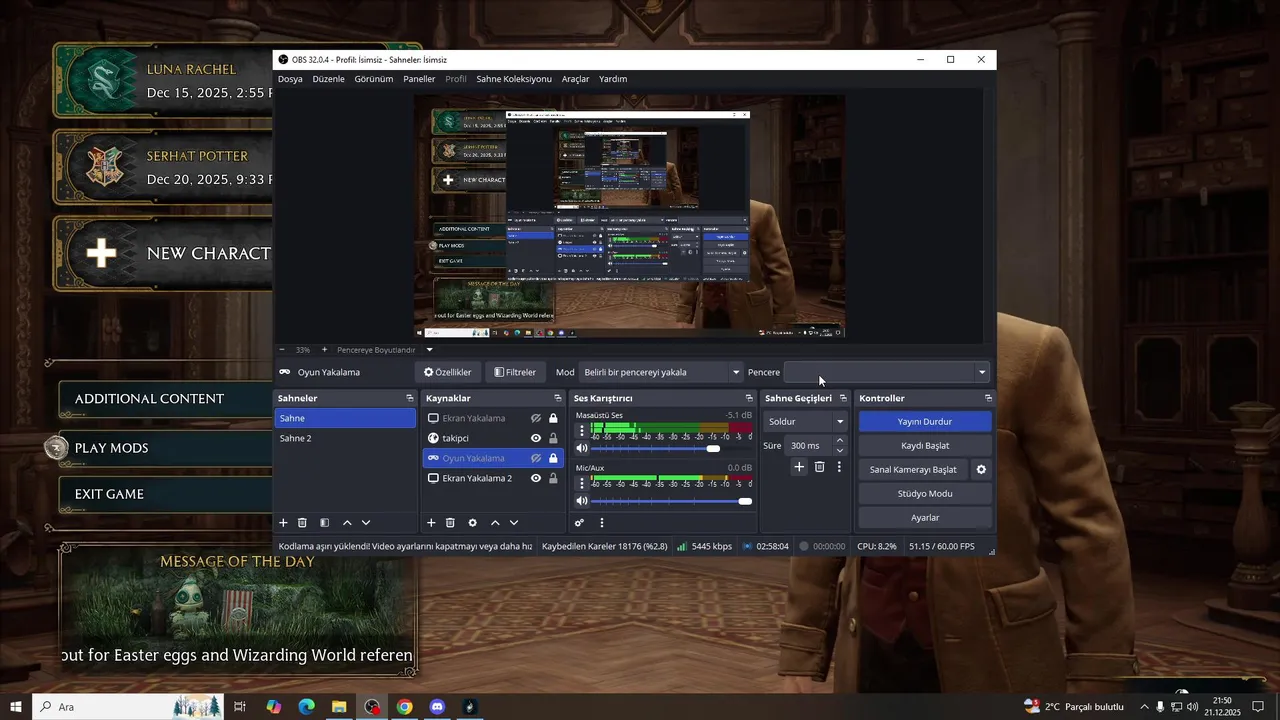This screenshot has width=1280, height=720.
Task: Open the Dosya menu
Action: coord(290,79)
